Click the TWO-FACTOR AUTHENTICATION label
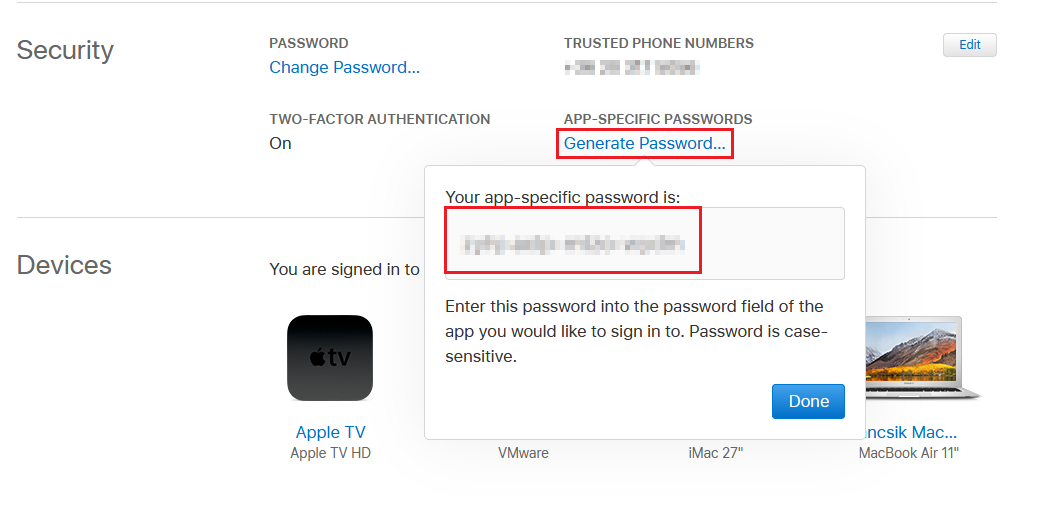Image resolution: width=1039 pixels, height=511 pixels. (x=380, y=119)
